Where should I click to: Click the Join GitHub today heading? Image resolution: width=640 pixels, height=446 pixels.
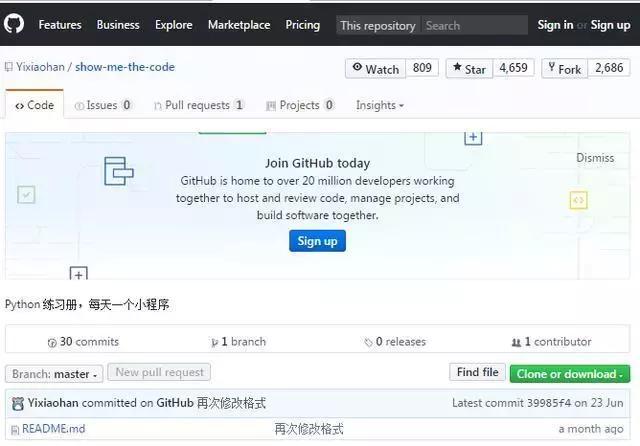point(318,163)
